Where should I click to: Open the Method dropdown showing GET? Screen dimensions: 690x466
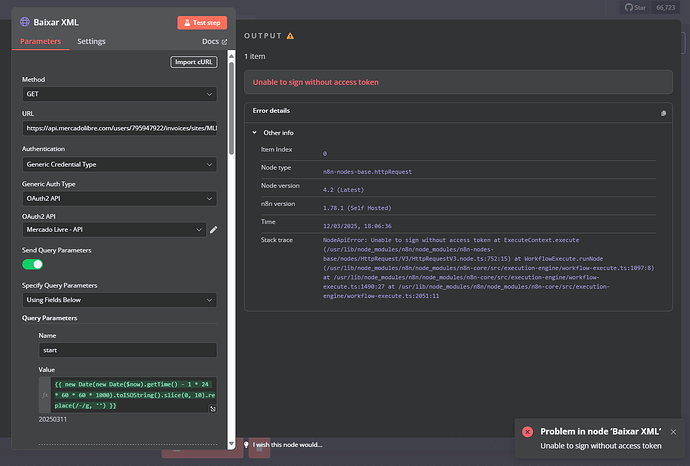[x=119, y=94]
